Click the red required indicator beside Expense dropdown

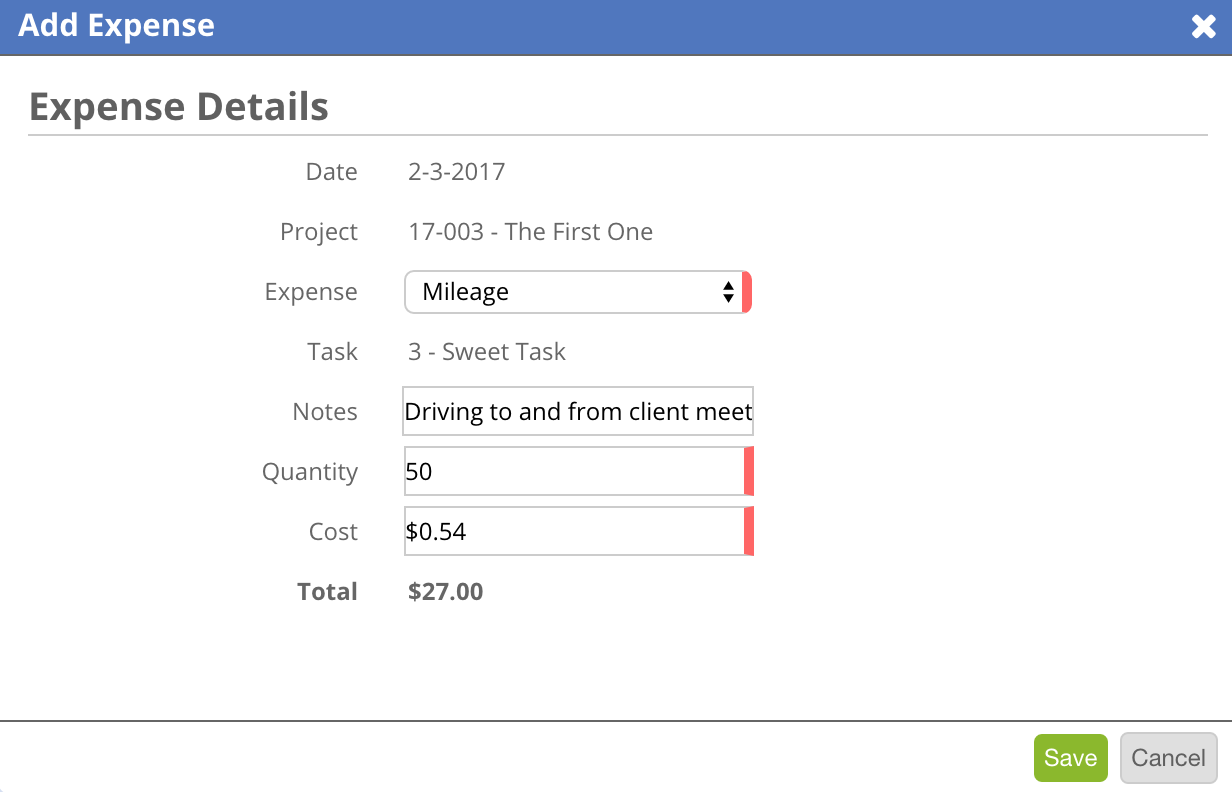[748, 291]
